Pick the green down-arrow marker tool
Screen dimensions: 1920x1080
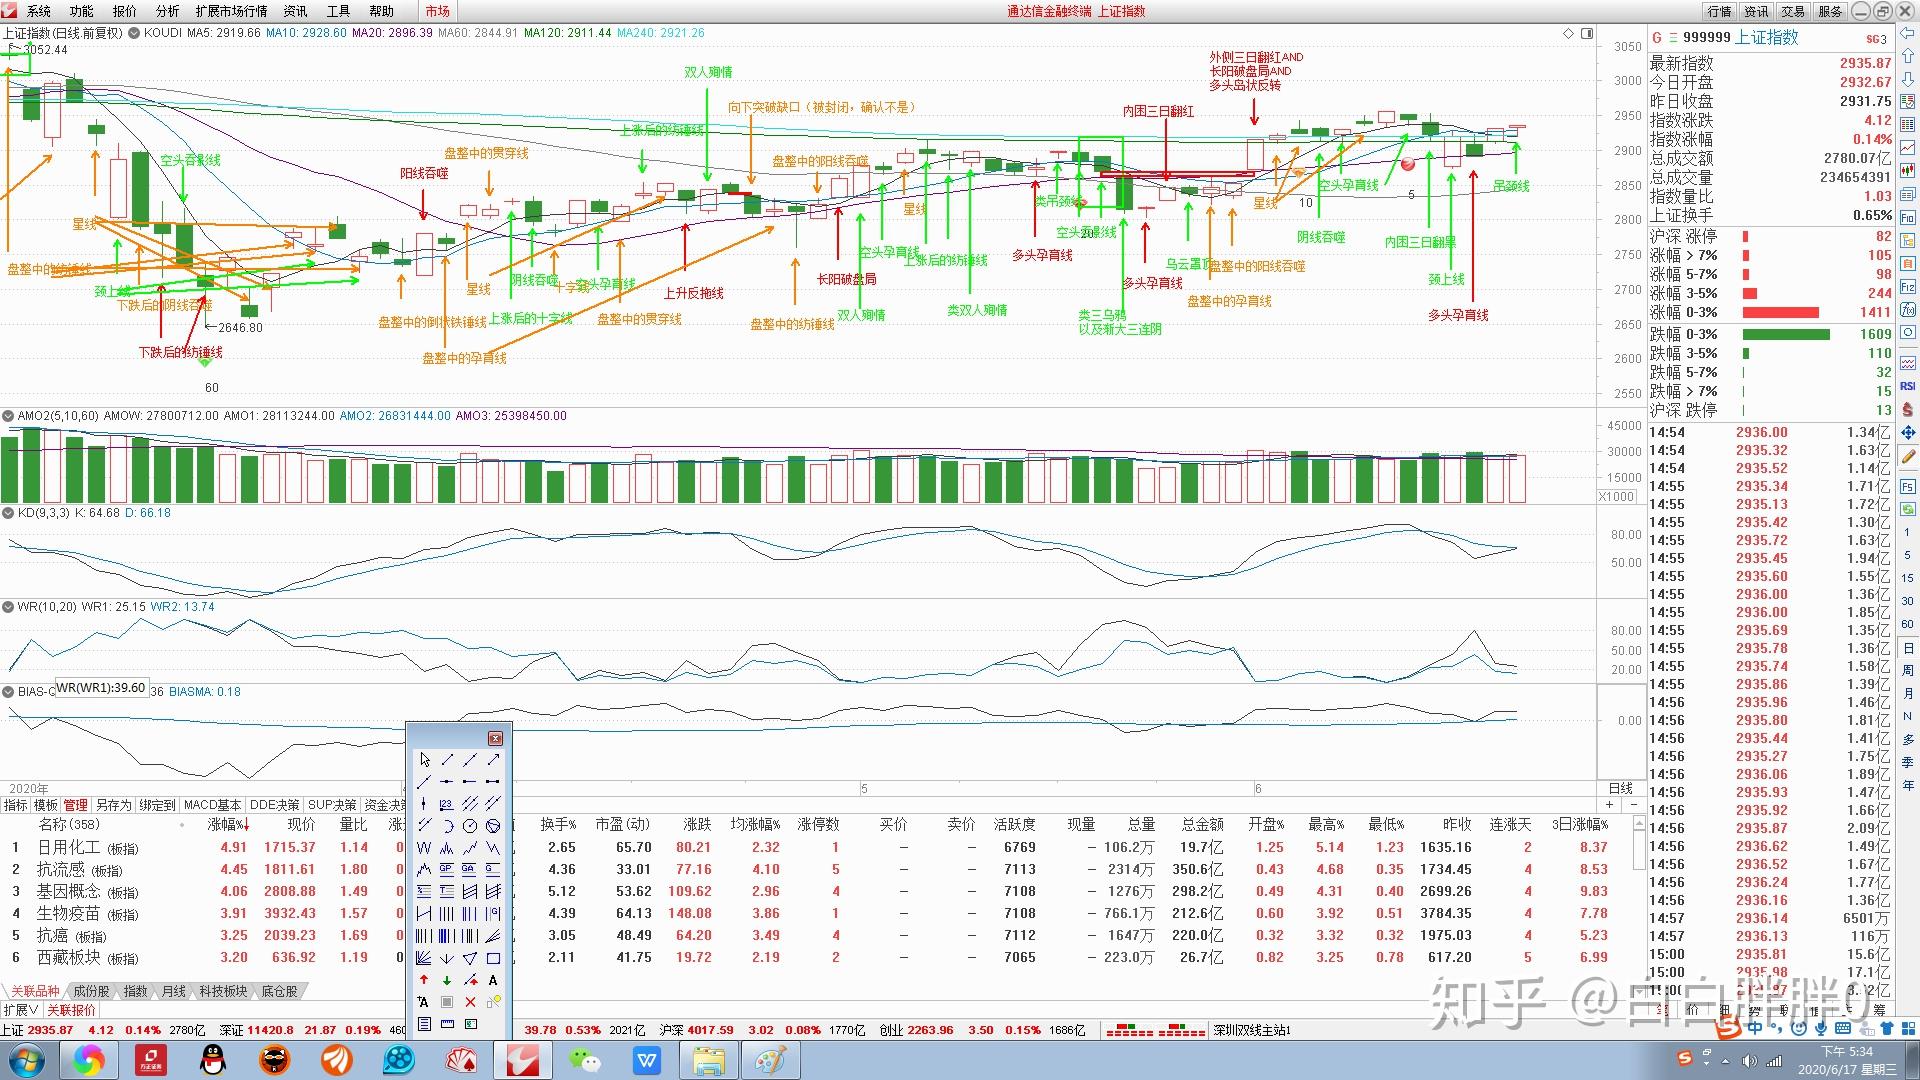pos(447,980)
